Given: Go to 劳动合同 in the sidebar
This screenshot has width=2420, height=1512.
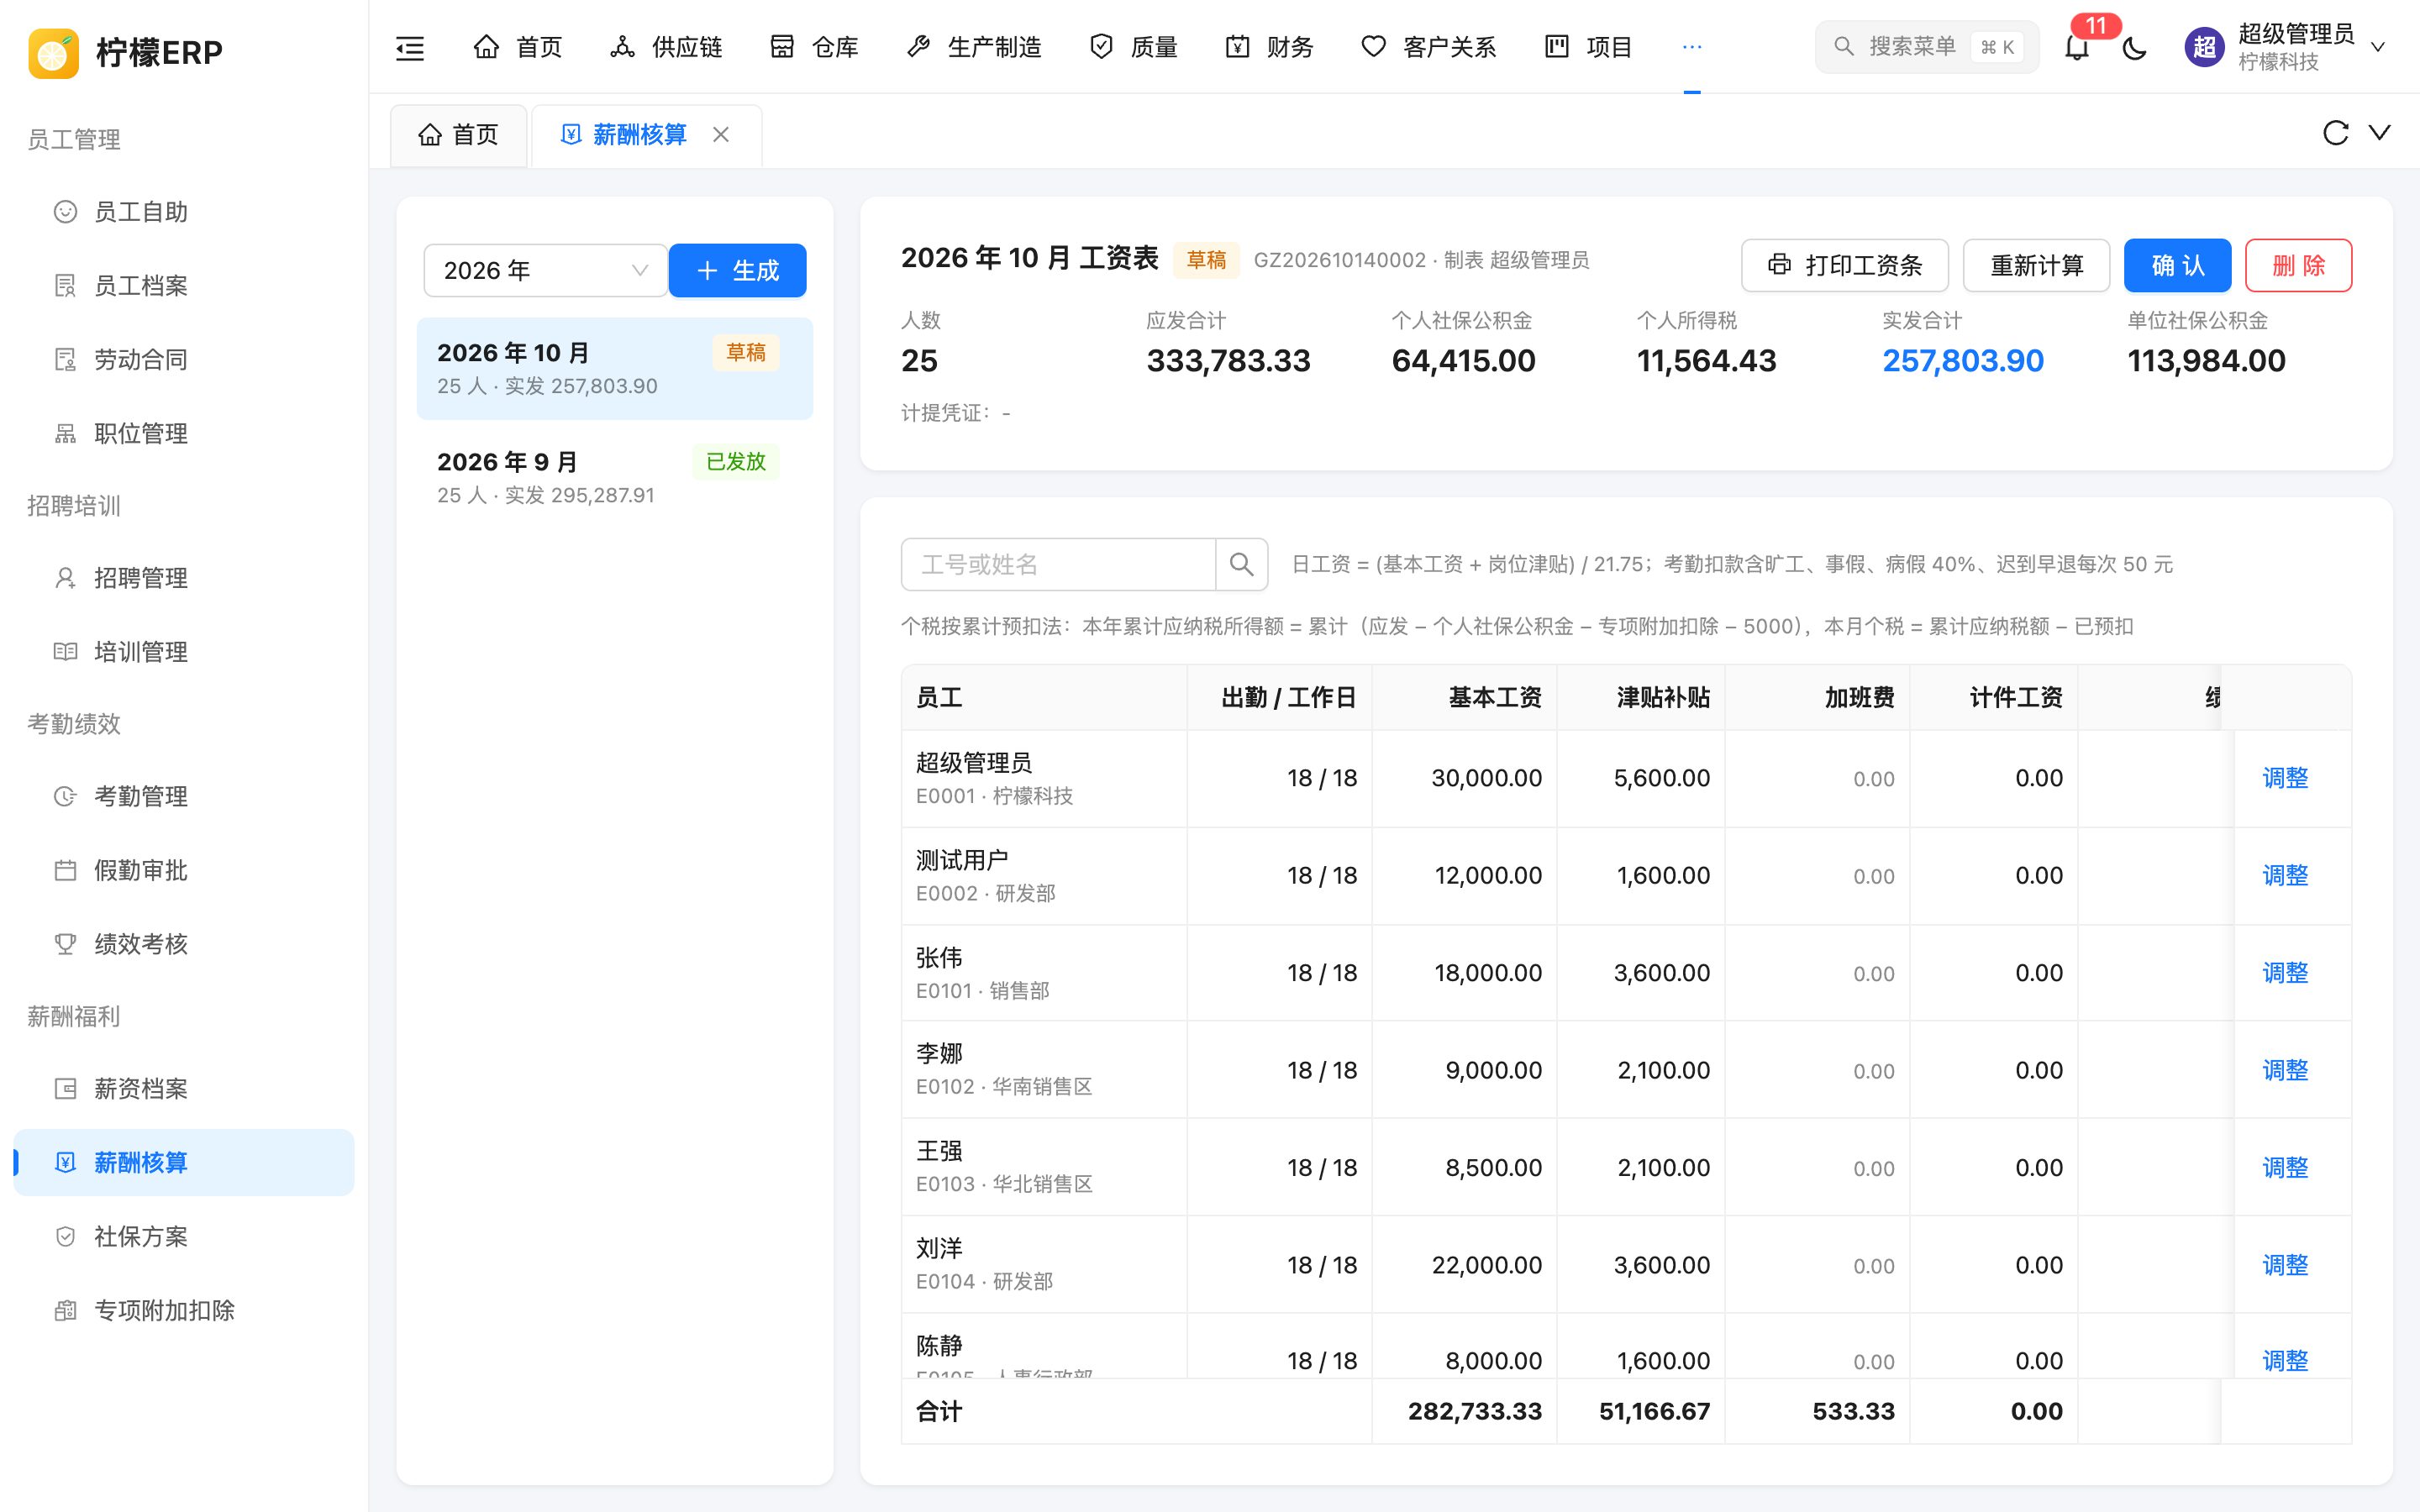Looking at the screenshot, I should click(184, 360).
